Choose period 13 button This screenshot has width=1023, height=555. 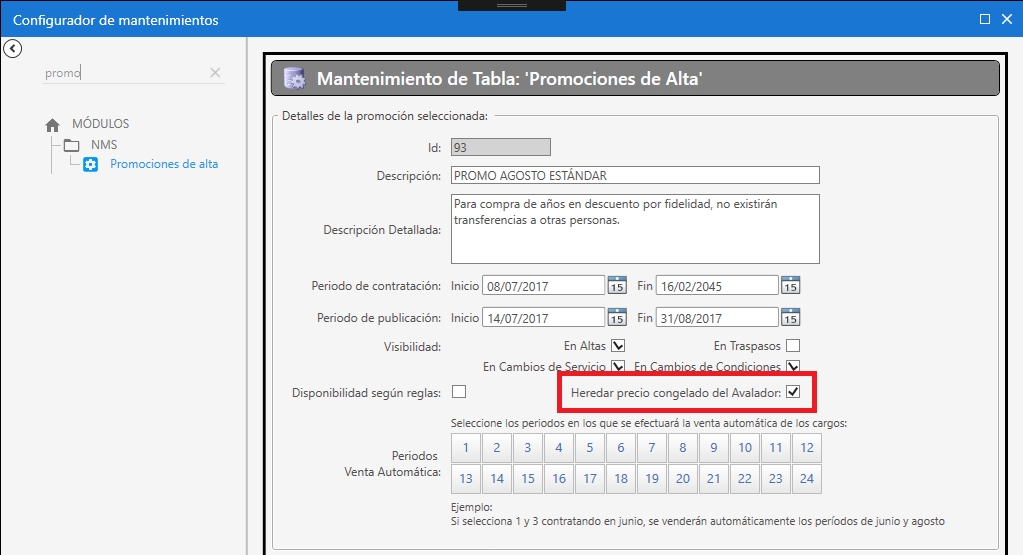click(x=466, y=479)
